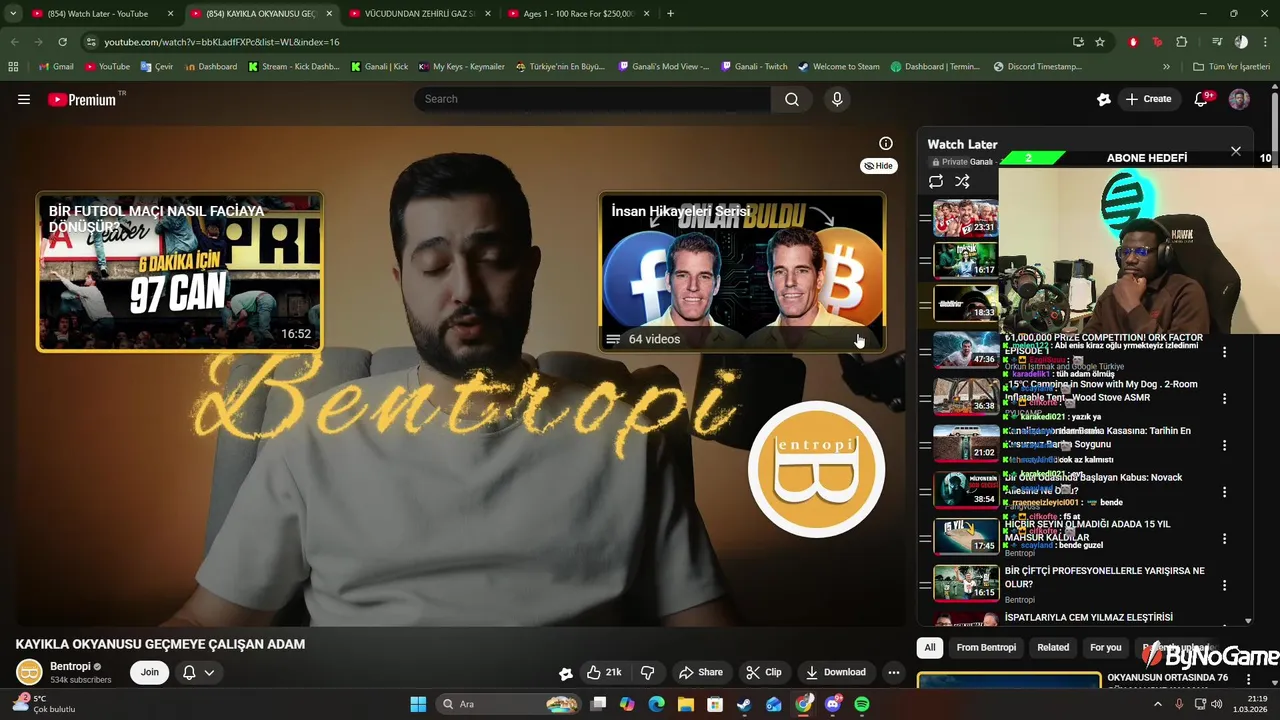Open options for HİÇBİR ŞEYİN OLMADIĞI ADADA video

pos(1224,539)
